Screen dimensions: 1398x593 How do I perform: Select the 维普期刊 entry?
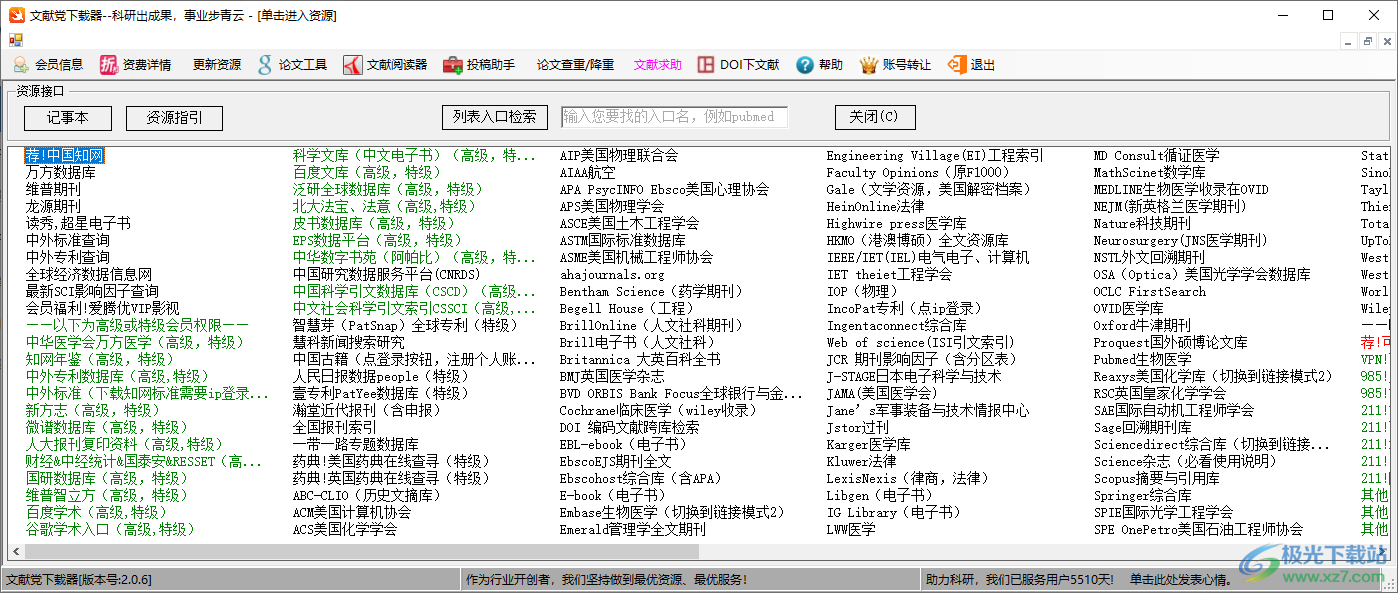pos(53,190)
